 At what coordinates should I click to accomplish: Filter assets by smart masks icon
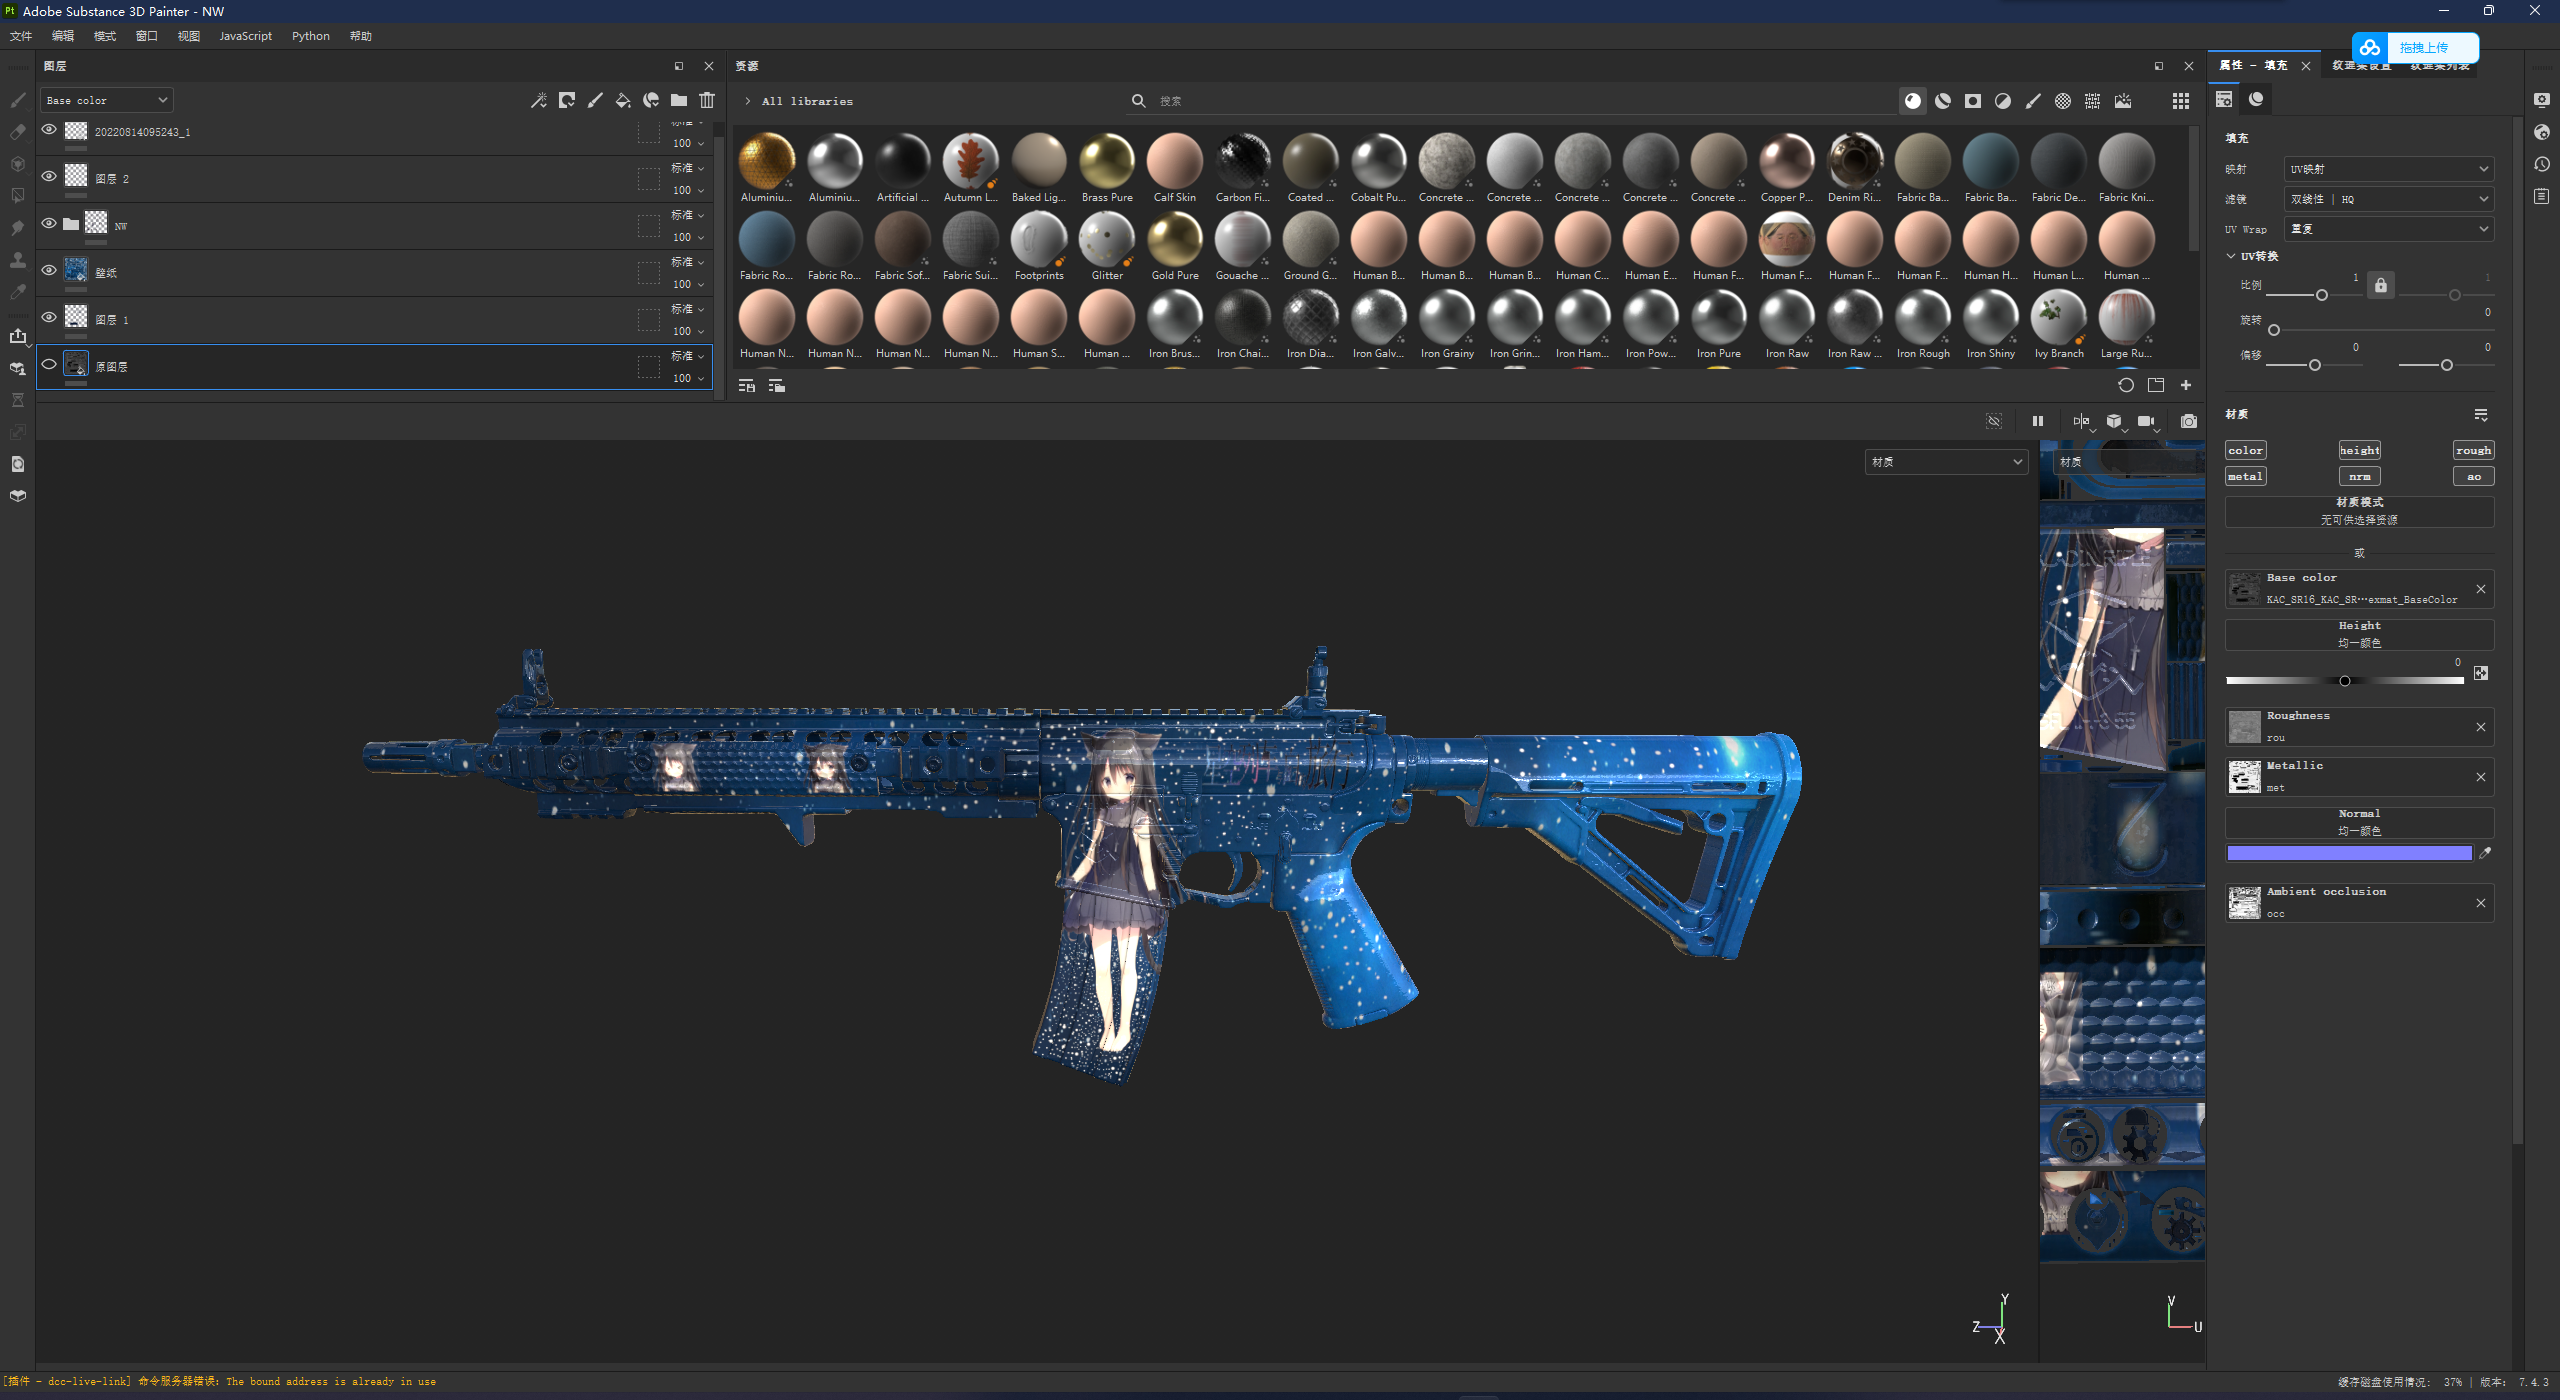1972,101
